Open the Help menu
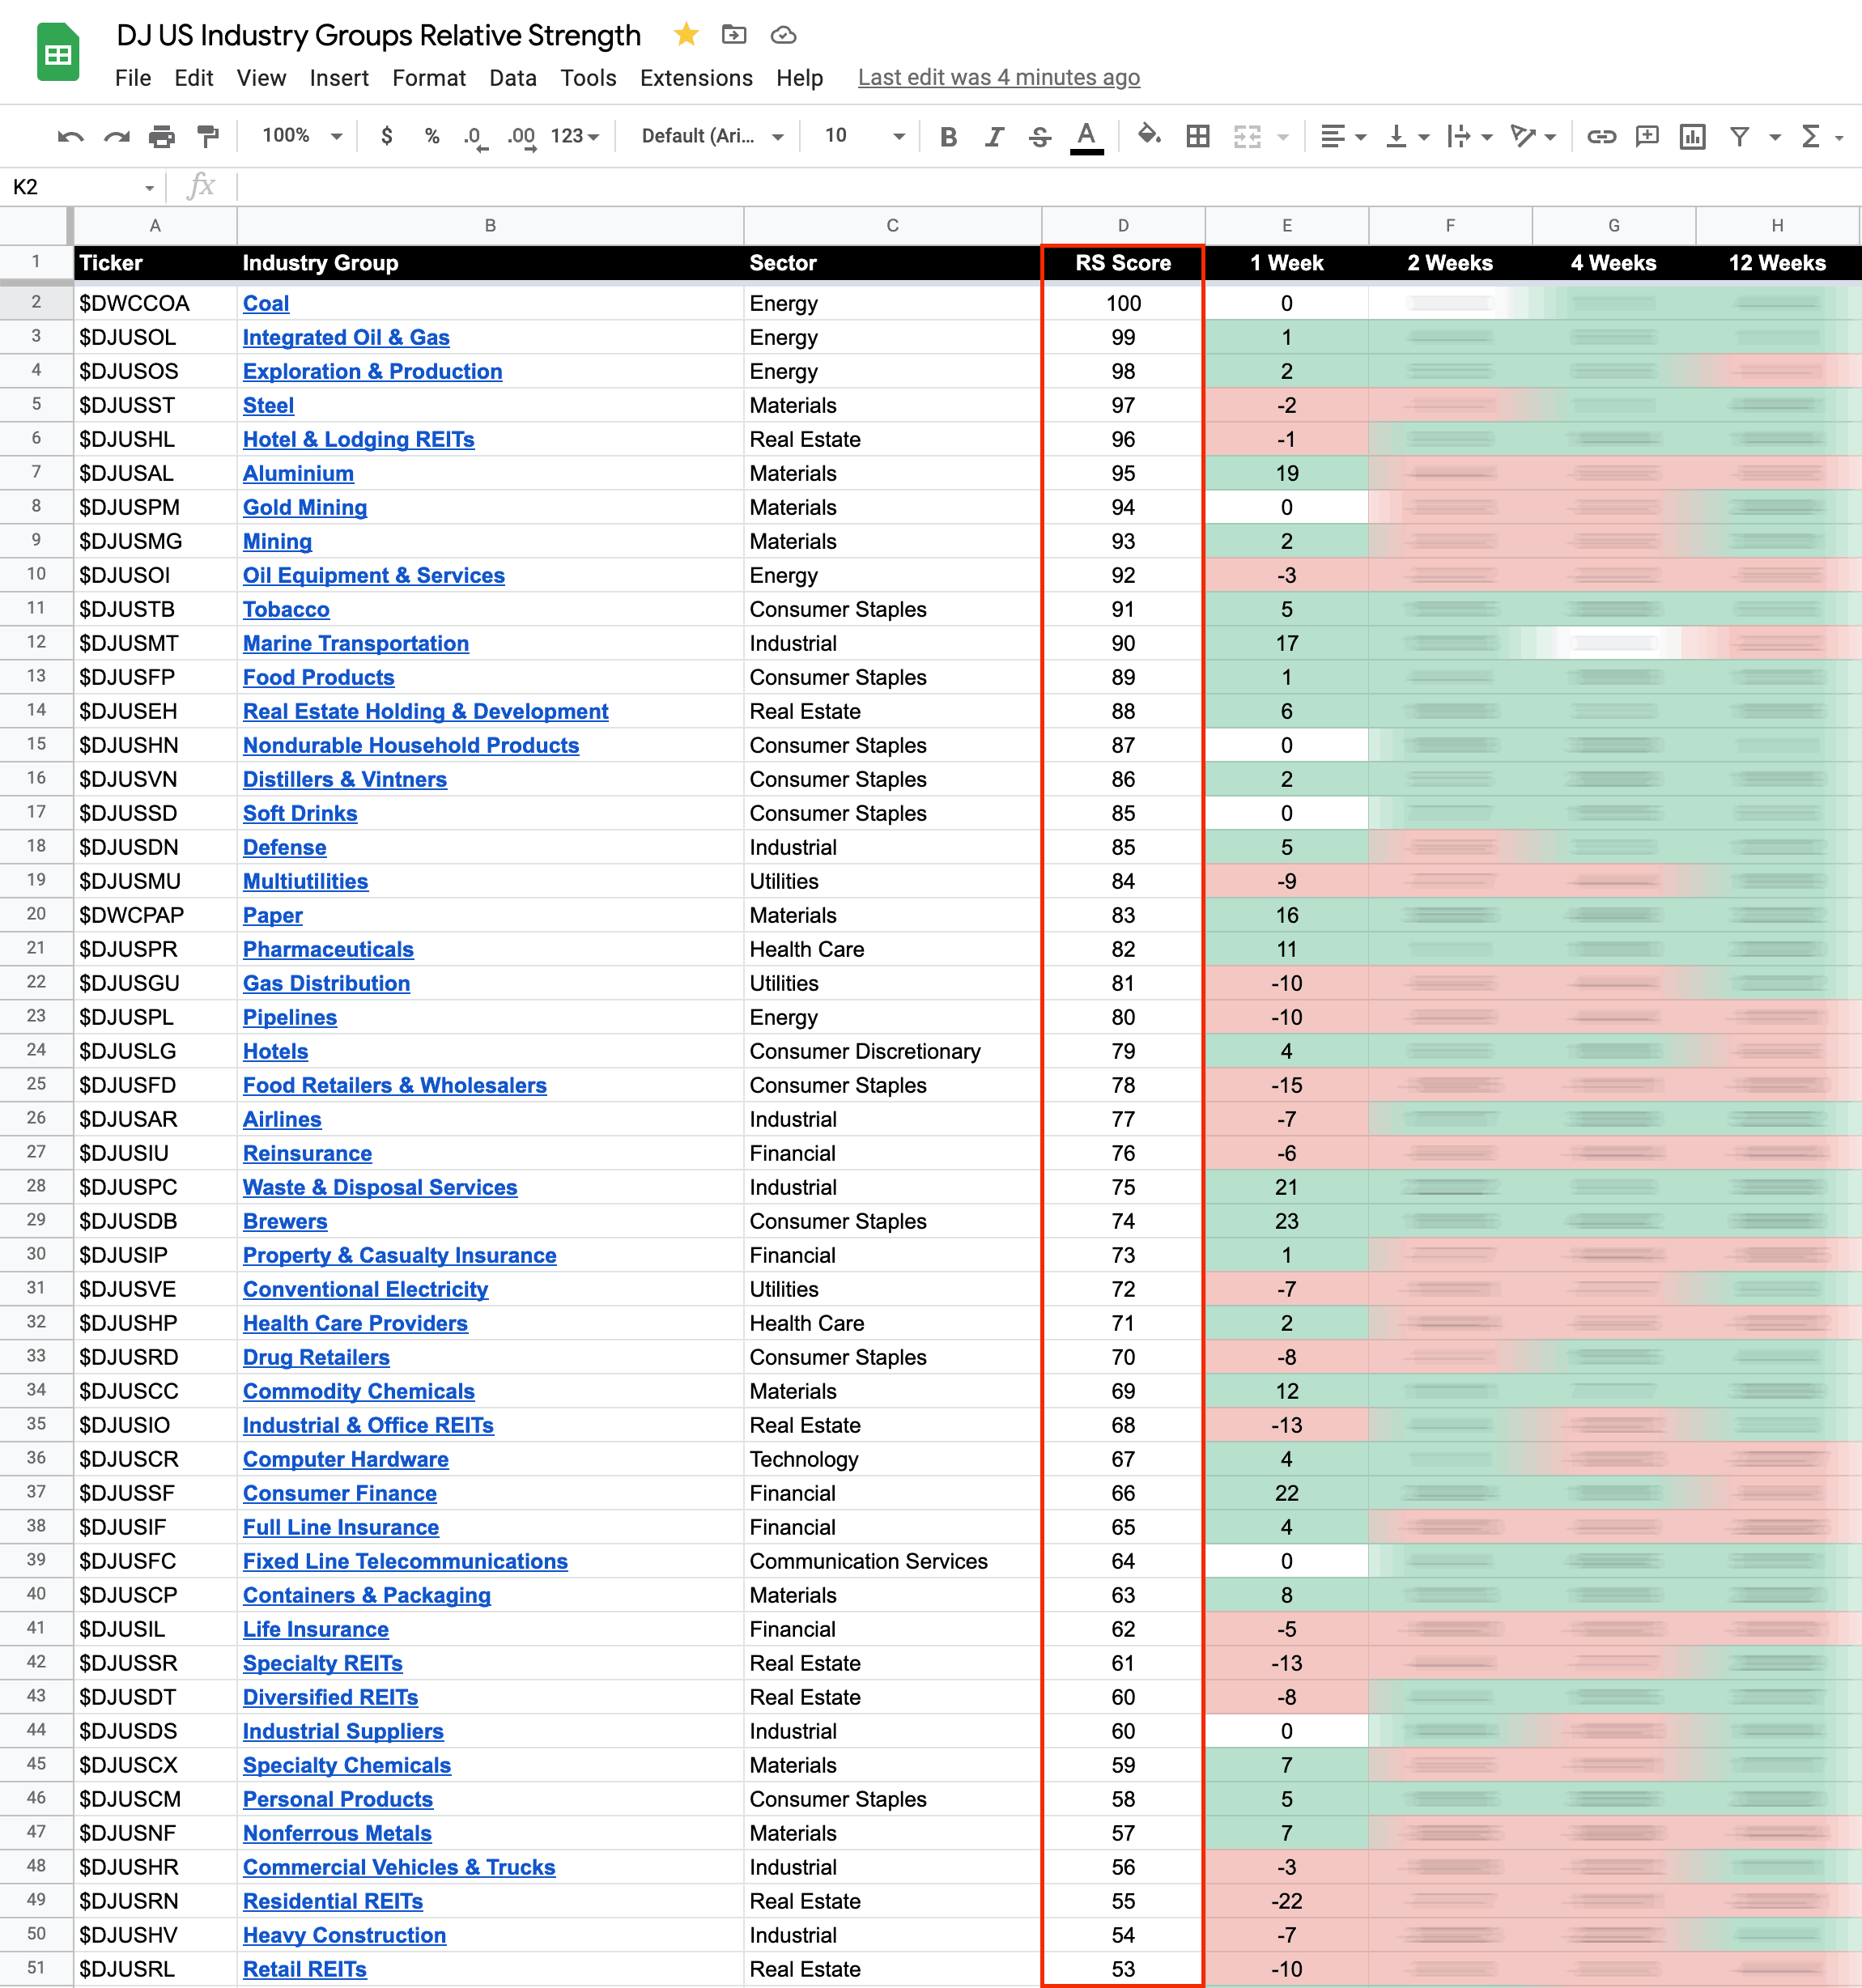Image resolution: width=1862 pixels, height=1988 pixels. [x=800, y=78]
